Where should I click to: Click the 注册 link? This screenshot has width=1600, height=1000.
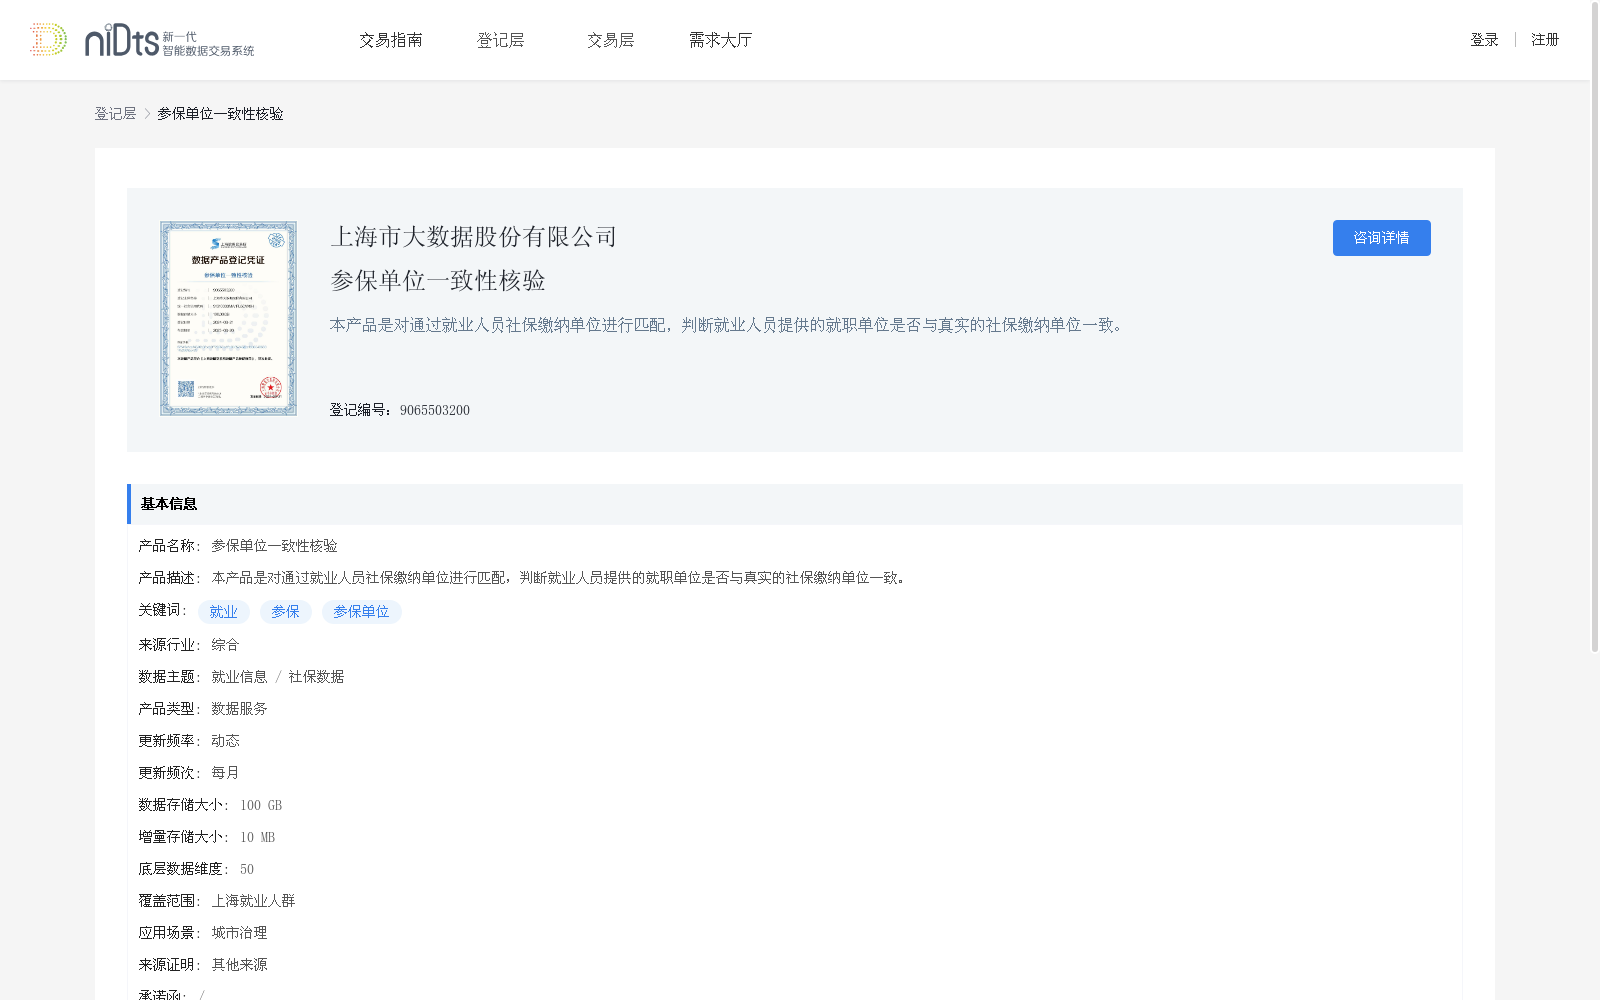1545,40
